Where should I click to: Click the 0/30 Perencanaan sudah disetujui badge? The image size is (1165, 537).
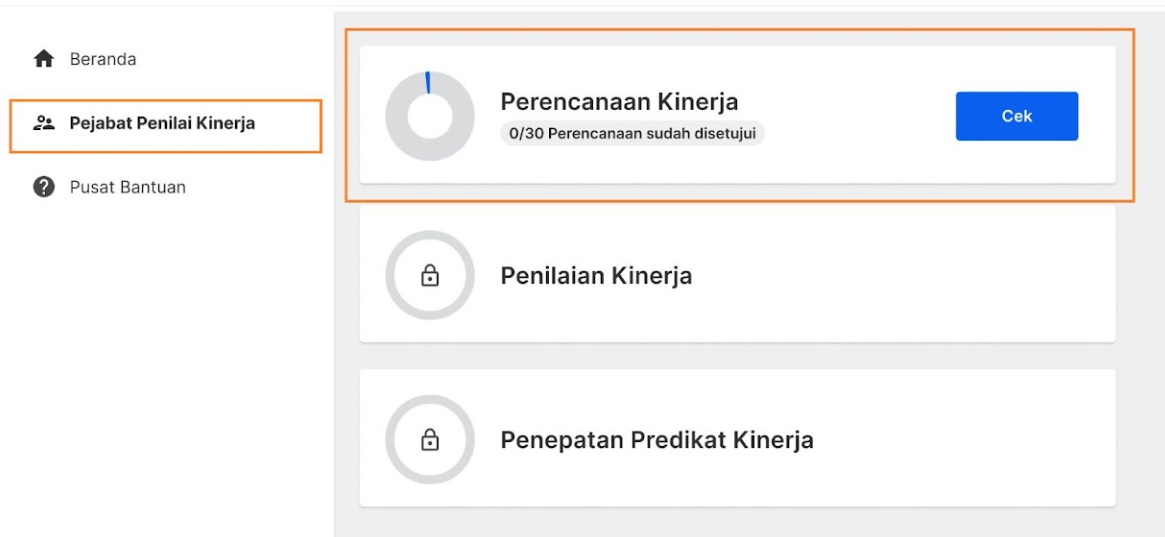pos(632,134)
